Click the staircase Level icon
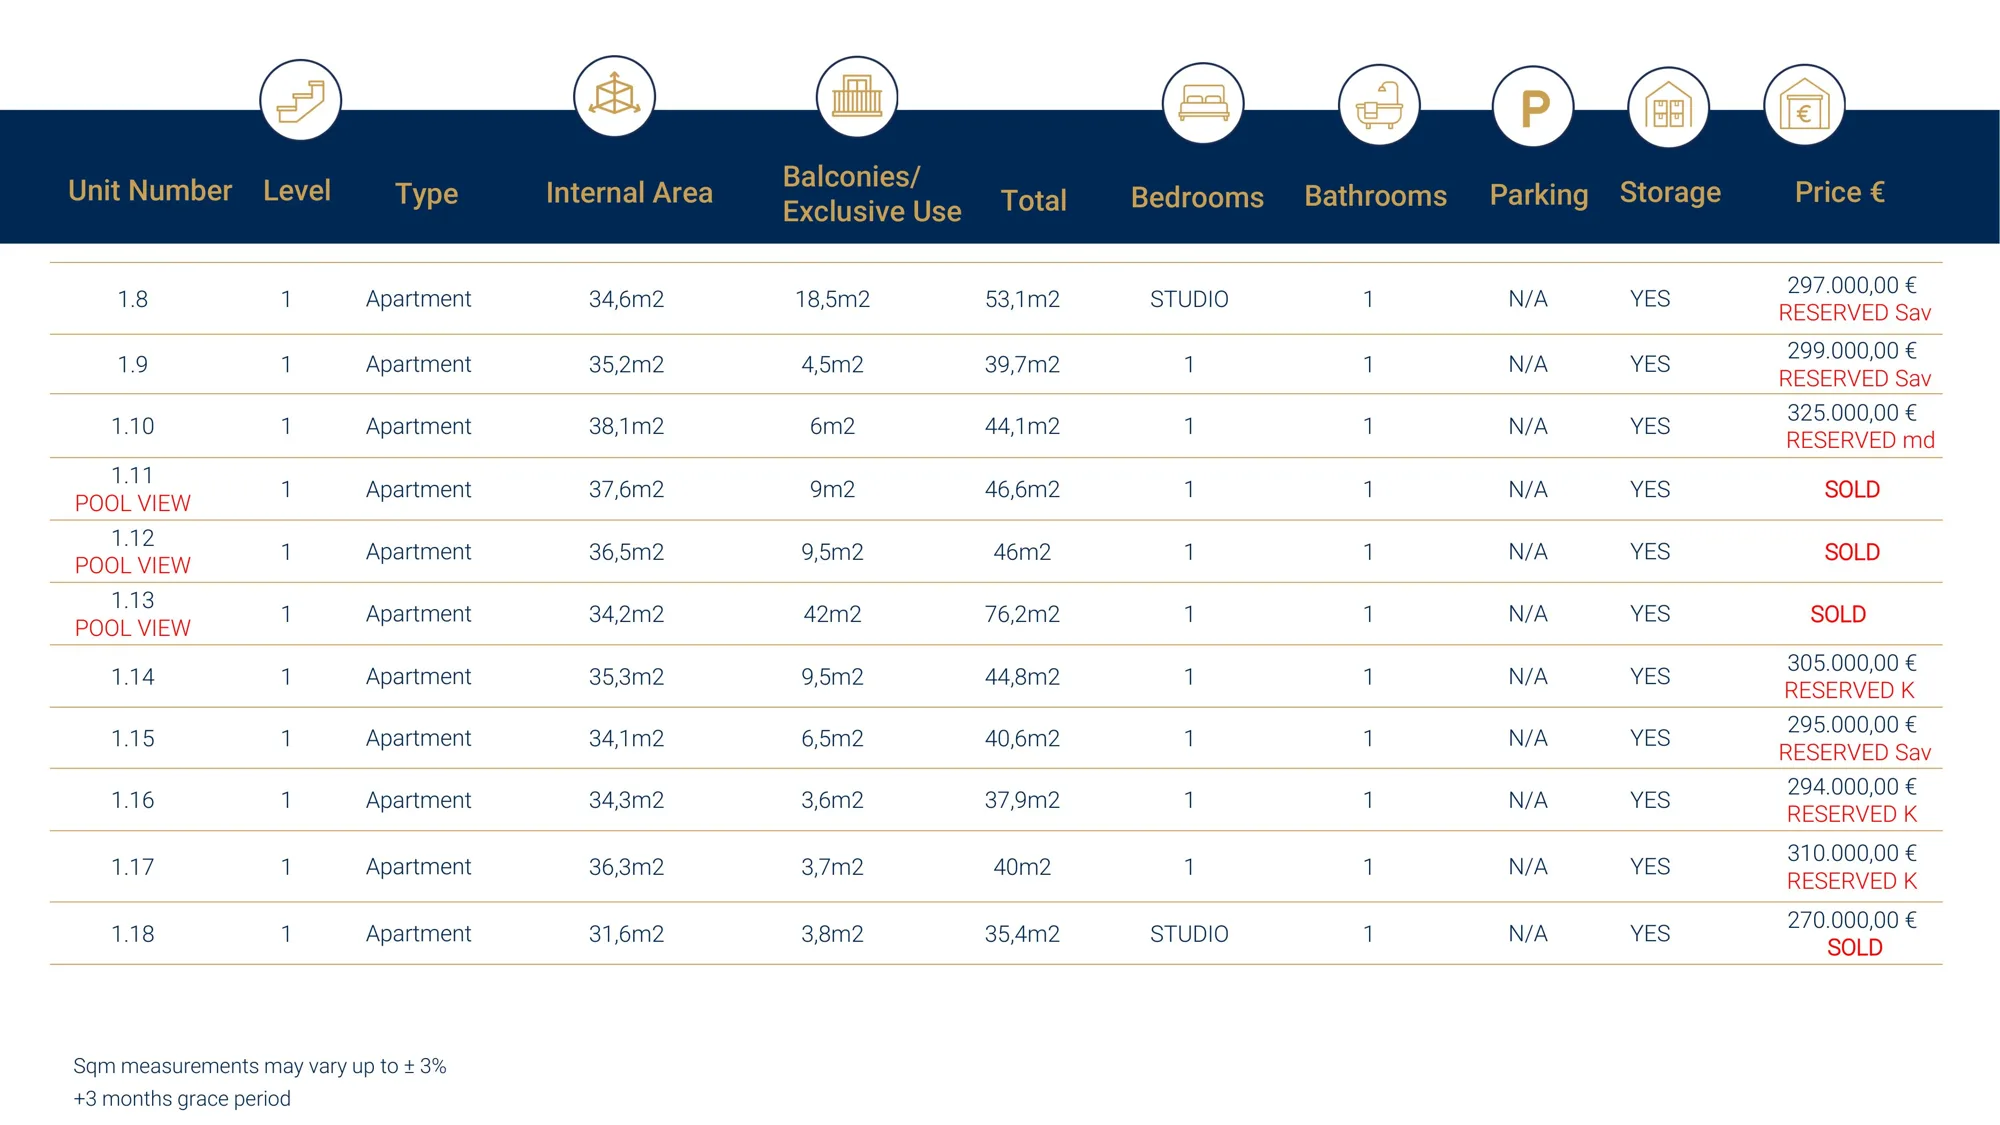The image size is (2000, 1125). [301, 100]
